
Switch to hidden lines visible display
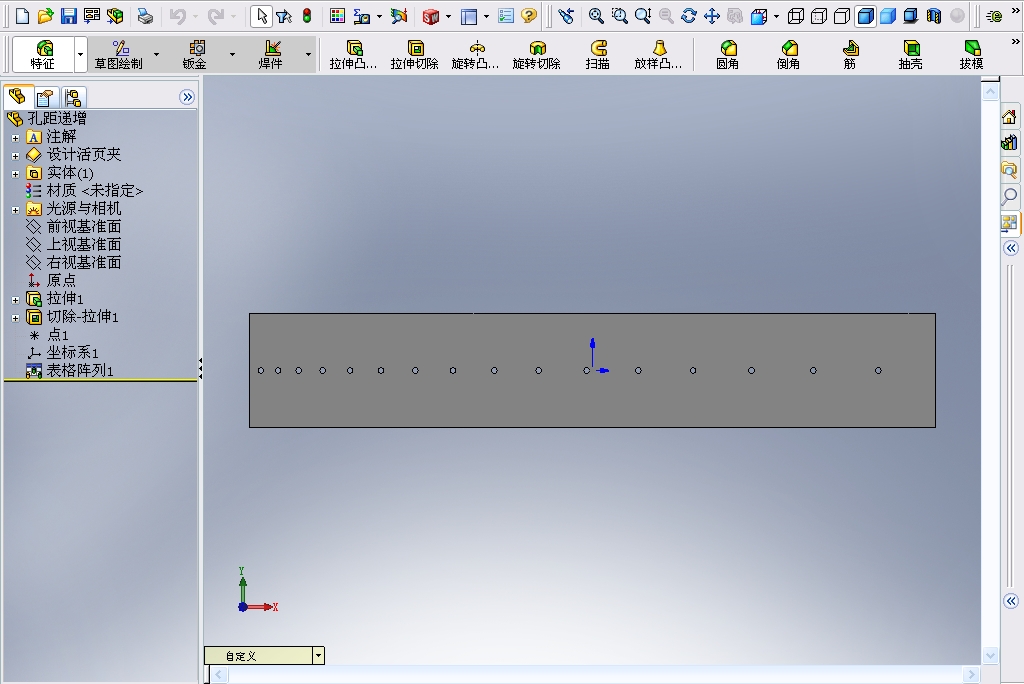819,16
